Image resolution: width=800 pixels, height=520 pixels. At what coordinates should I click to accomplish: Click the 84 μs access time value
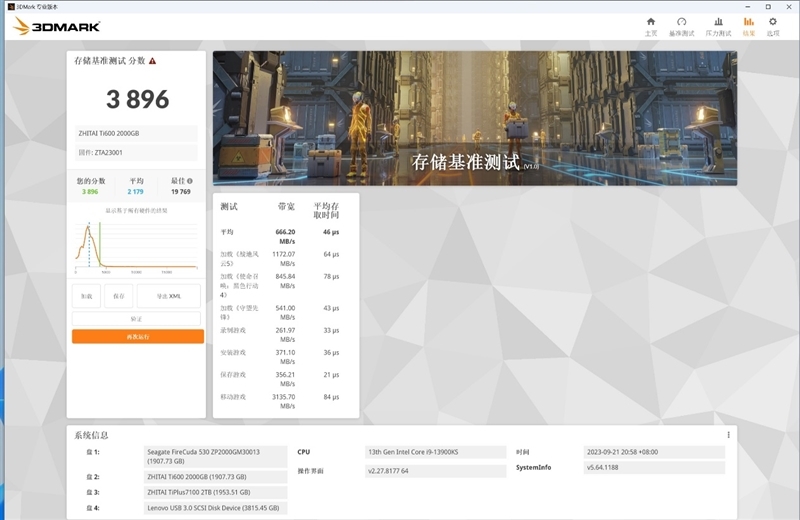pyautogui.click(x=331, y=397)
